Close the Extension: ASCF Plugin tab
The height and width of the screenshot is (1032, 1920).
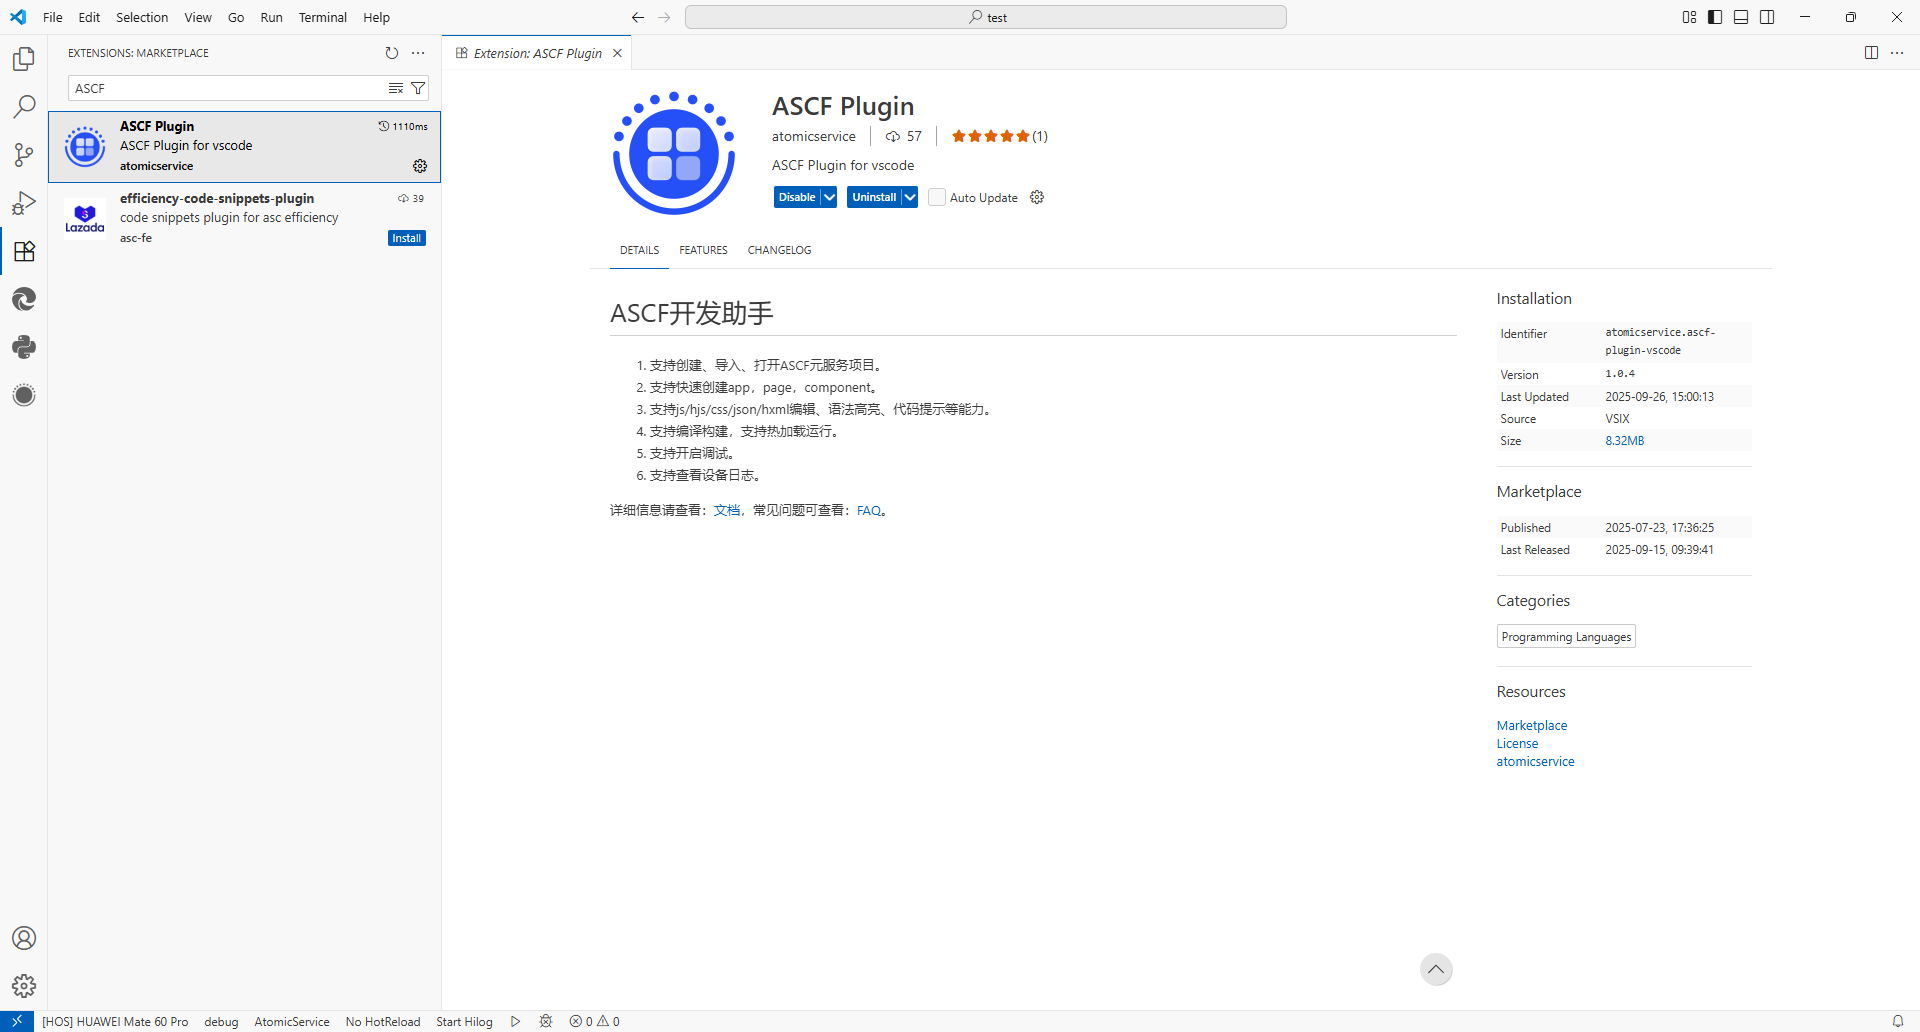tap(617, 53)
